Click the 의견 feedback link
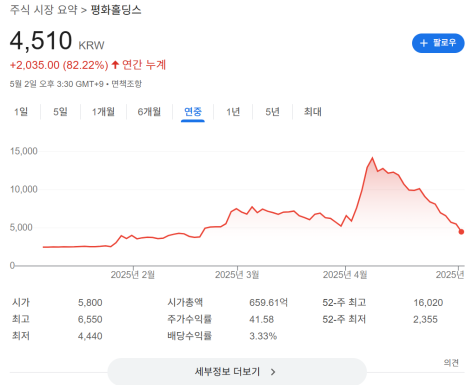 pos(451,363)
